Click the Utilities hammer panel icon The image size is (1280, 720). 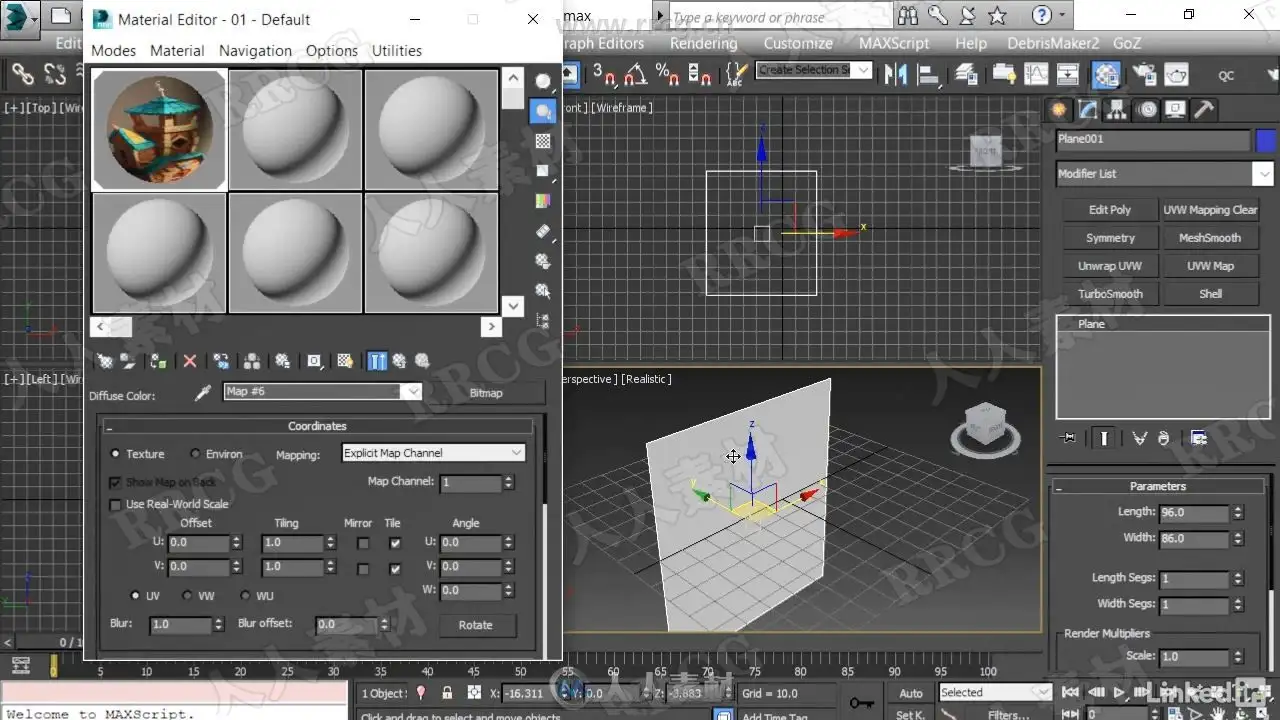(x=1204, y=110)
